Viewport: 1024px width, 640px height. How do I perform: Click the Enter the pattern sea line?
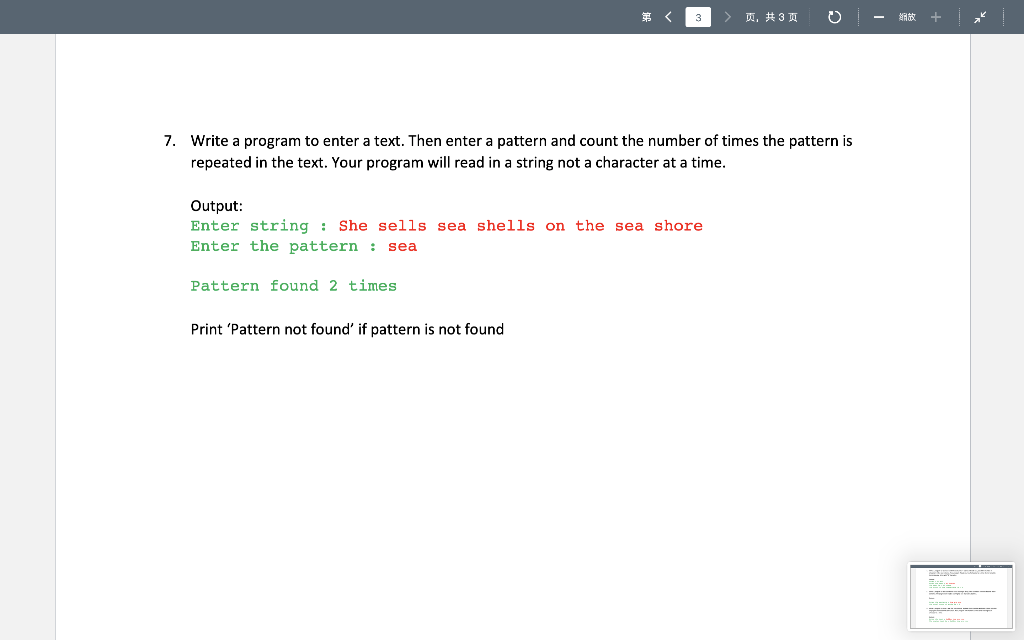pos(303,246)
